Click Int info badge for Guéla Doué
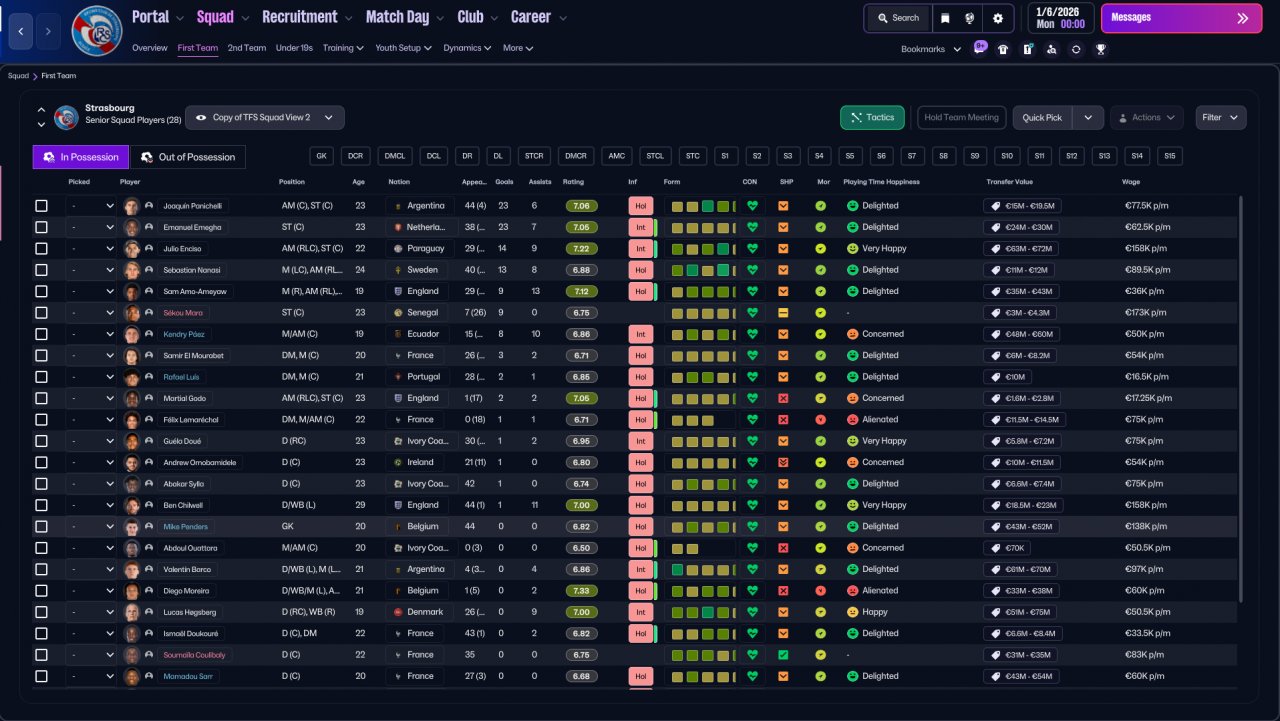 [x=640, y=441]
